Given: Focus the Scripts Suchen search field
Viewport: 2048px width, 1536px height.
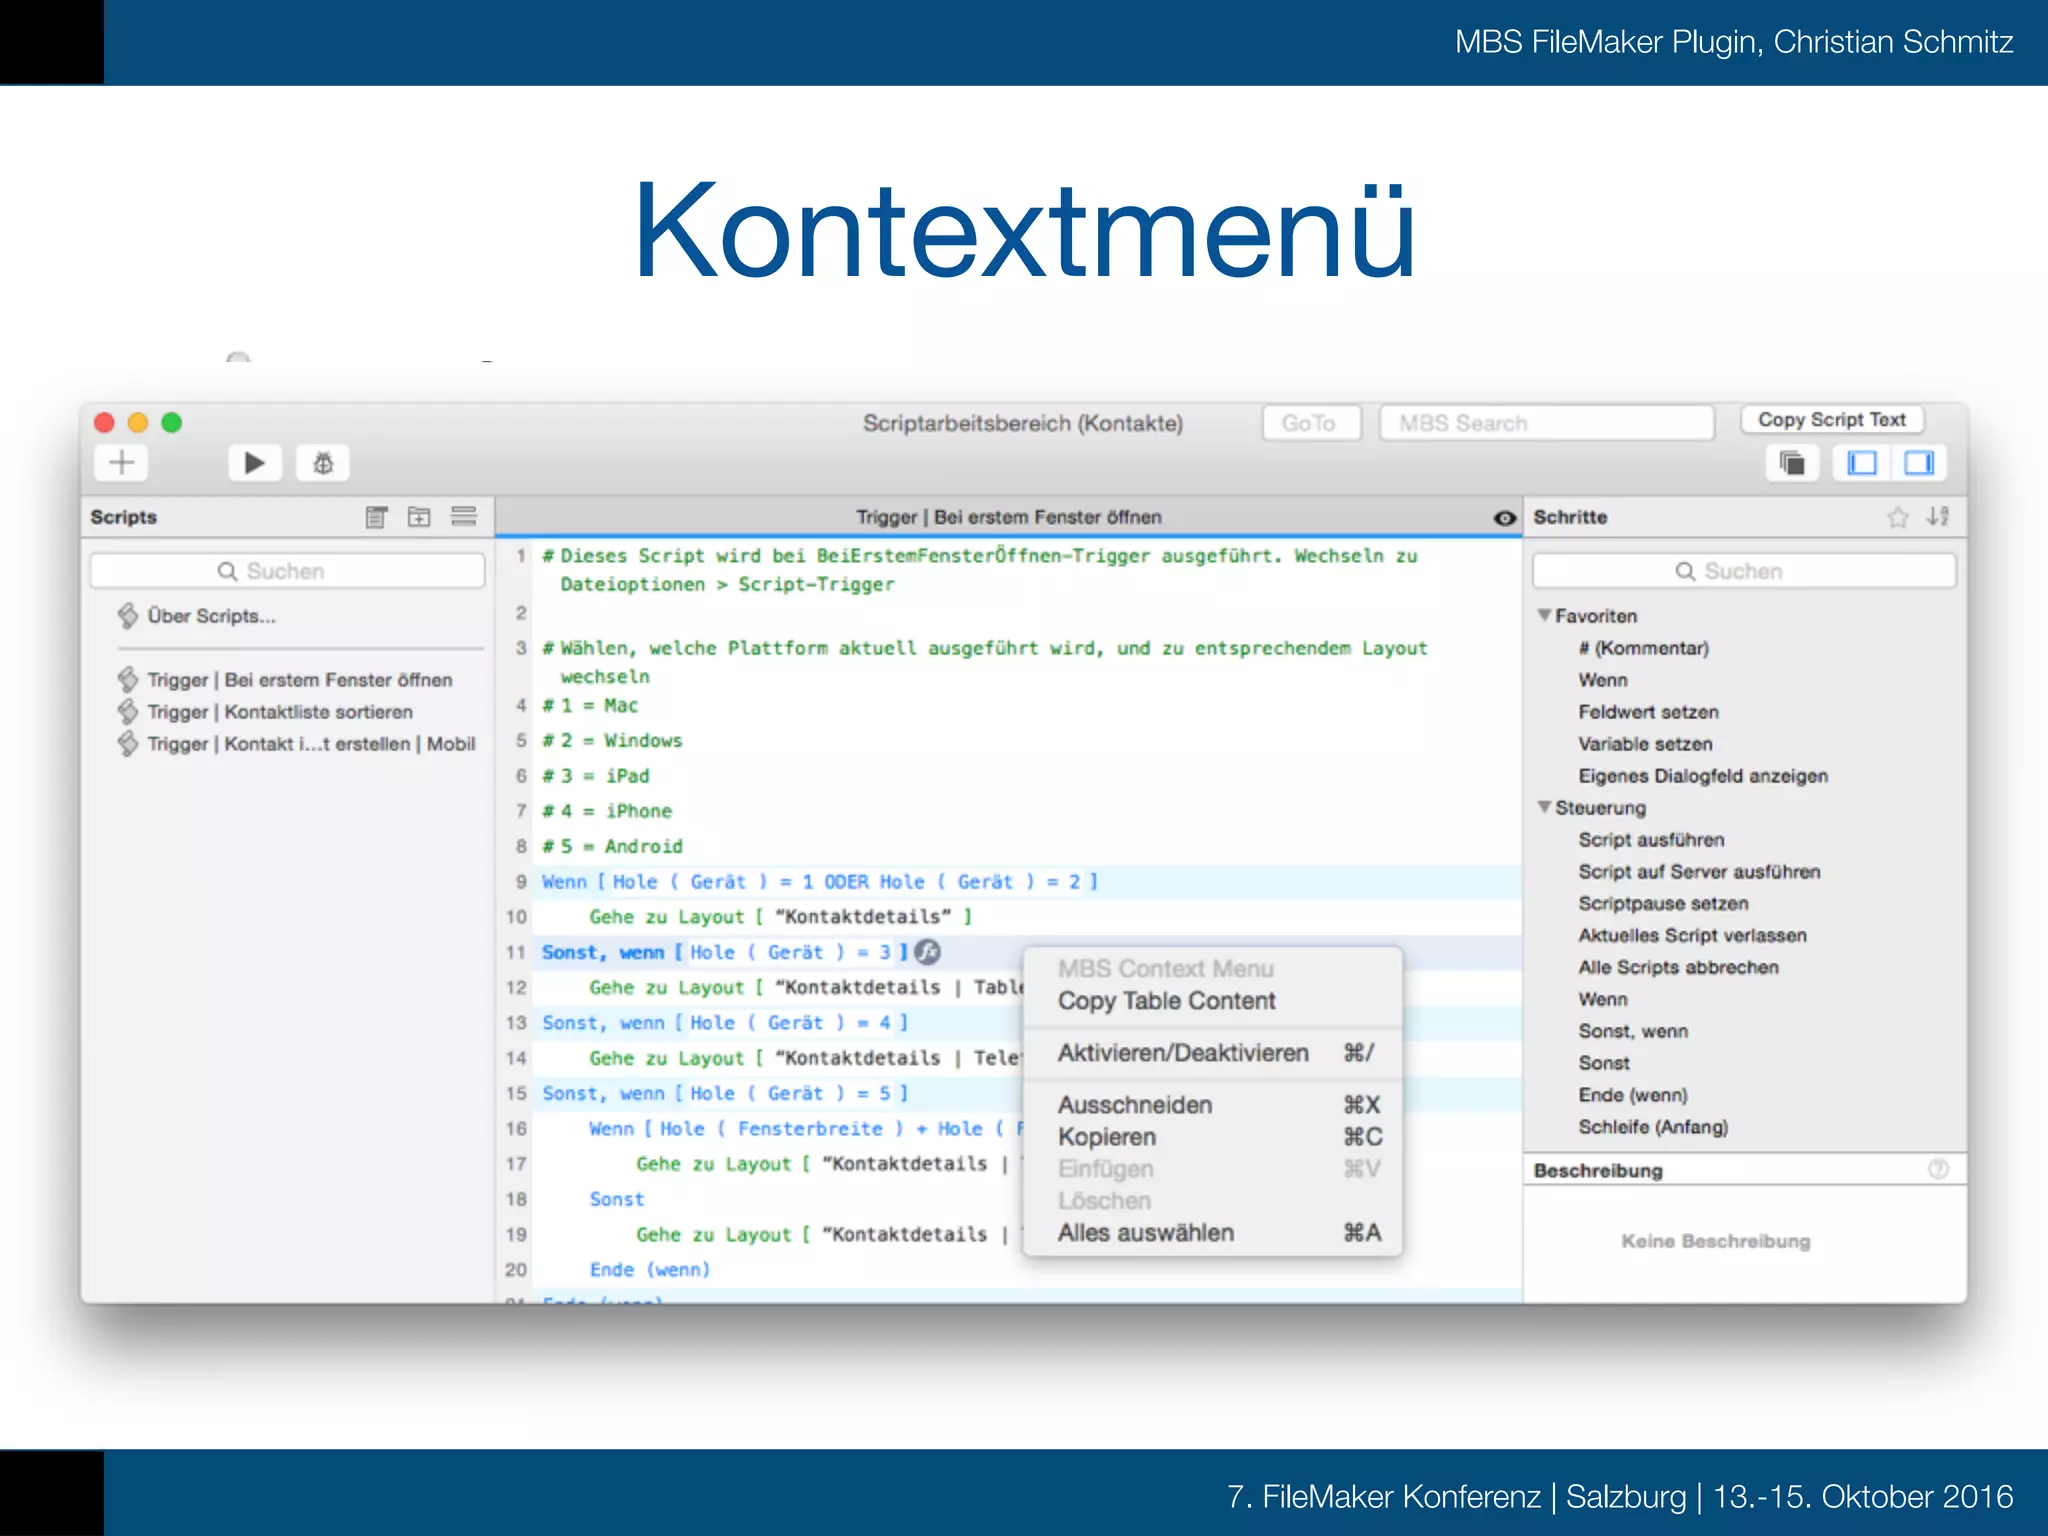Looking at the screenshot, I should pyautogui.click(x=287, y=571).
